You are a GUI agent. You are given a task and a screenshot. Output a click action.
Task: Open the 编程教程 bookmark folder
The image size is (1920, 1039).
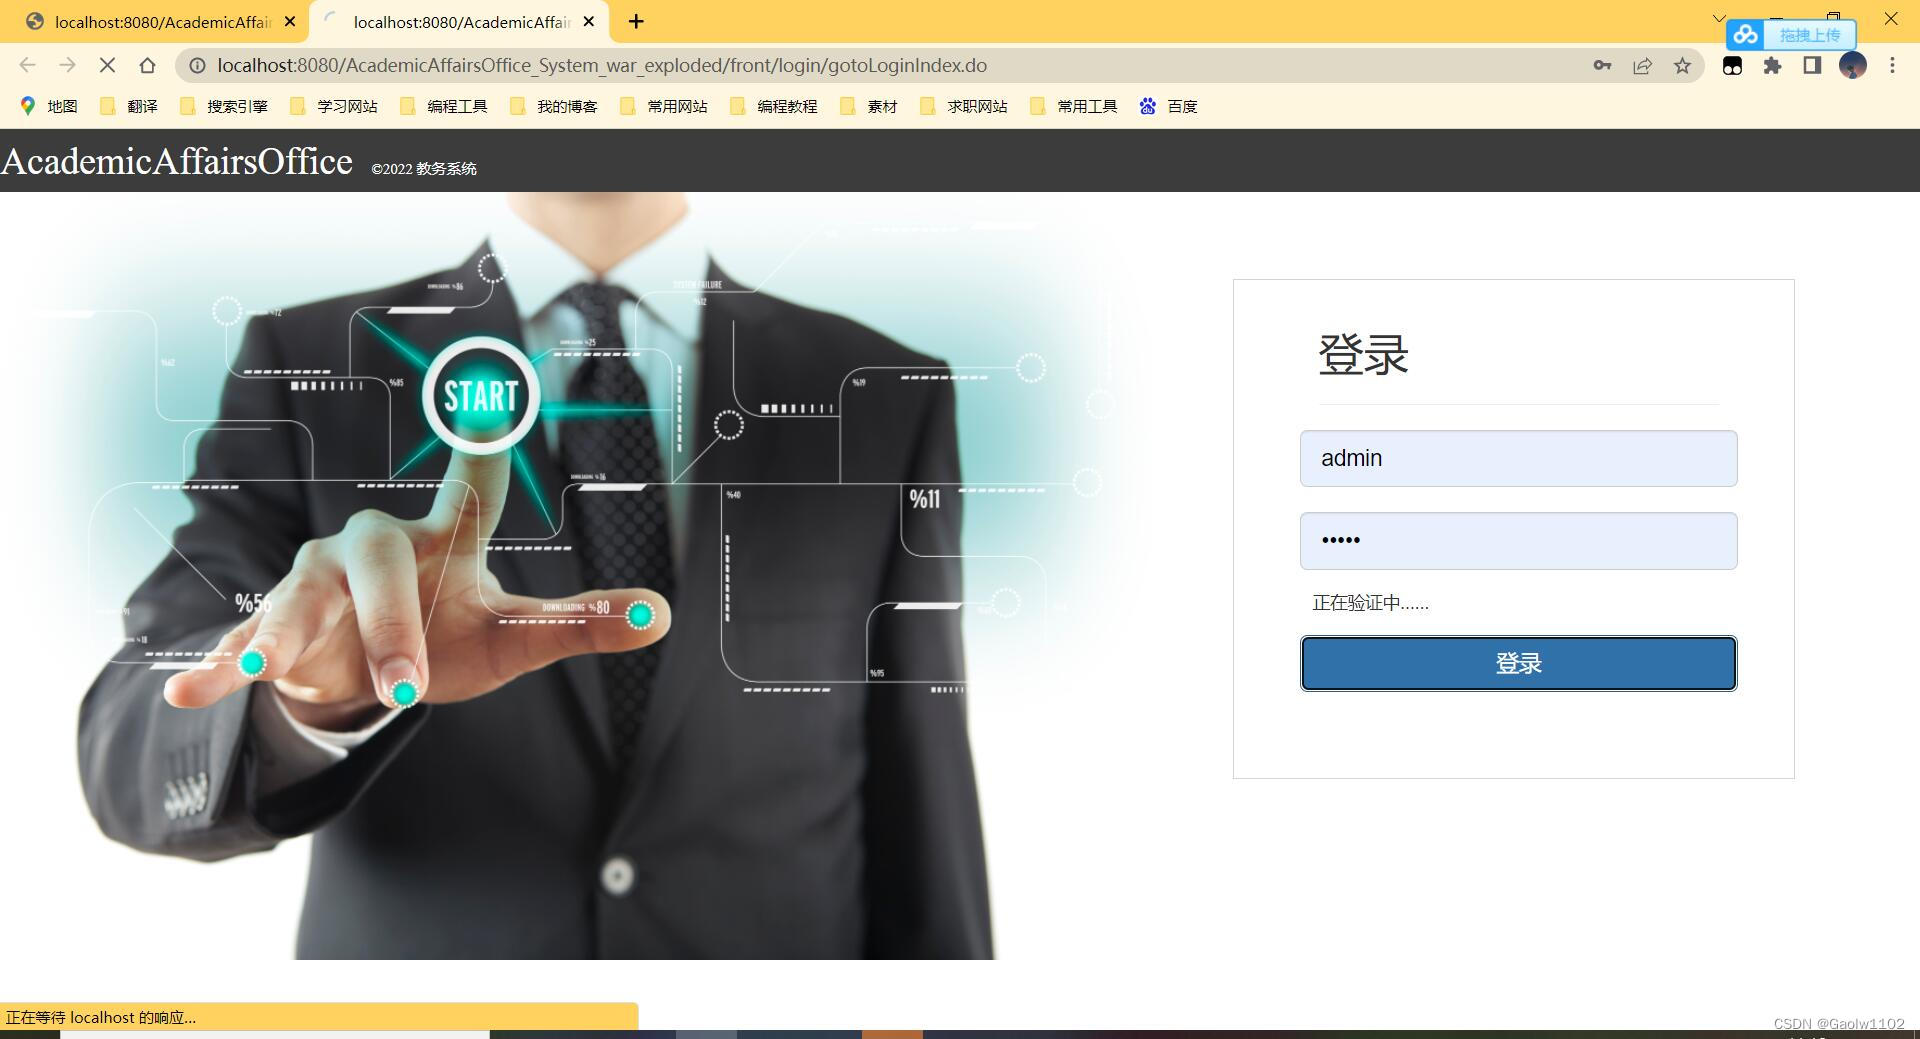click(773, 106)
